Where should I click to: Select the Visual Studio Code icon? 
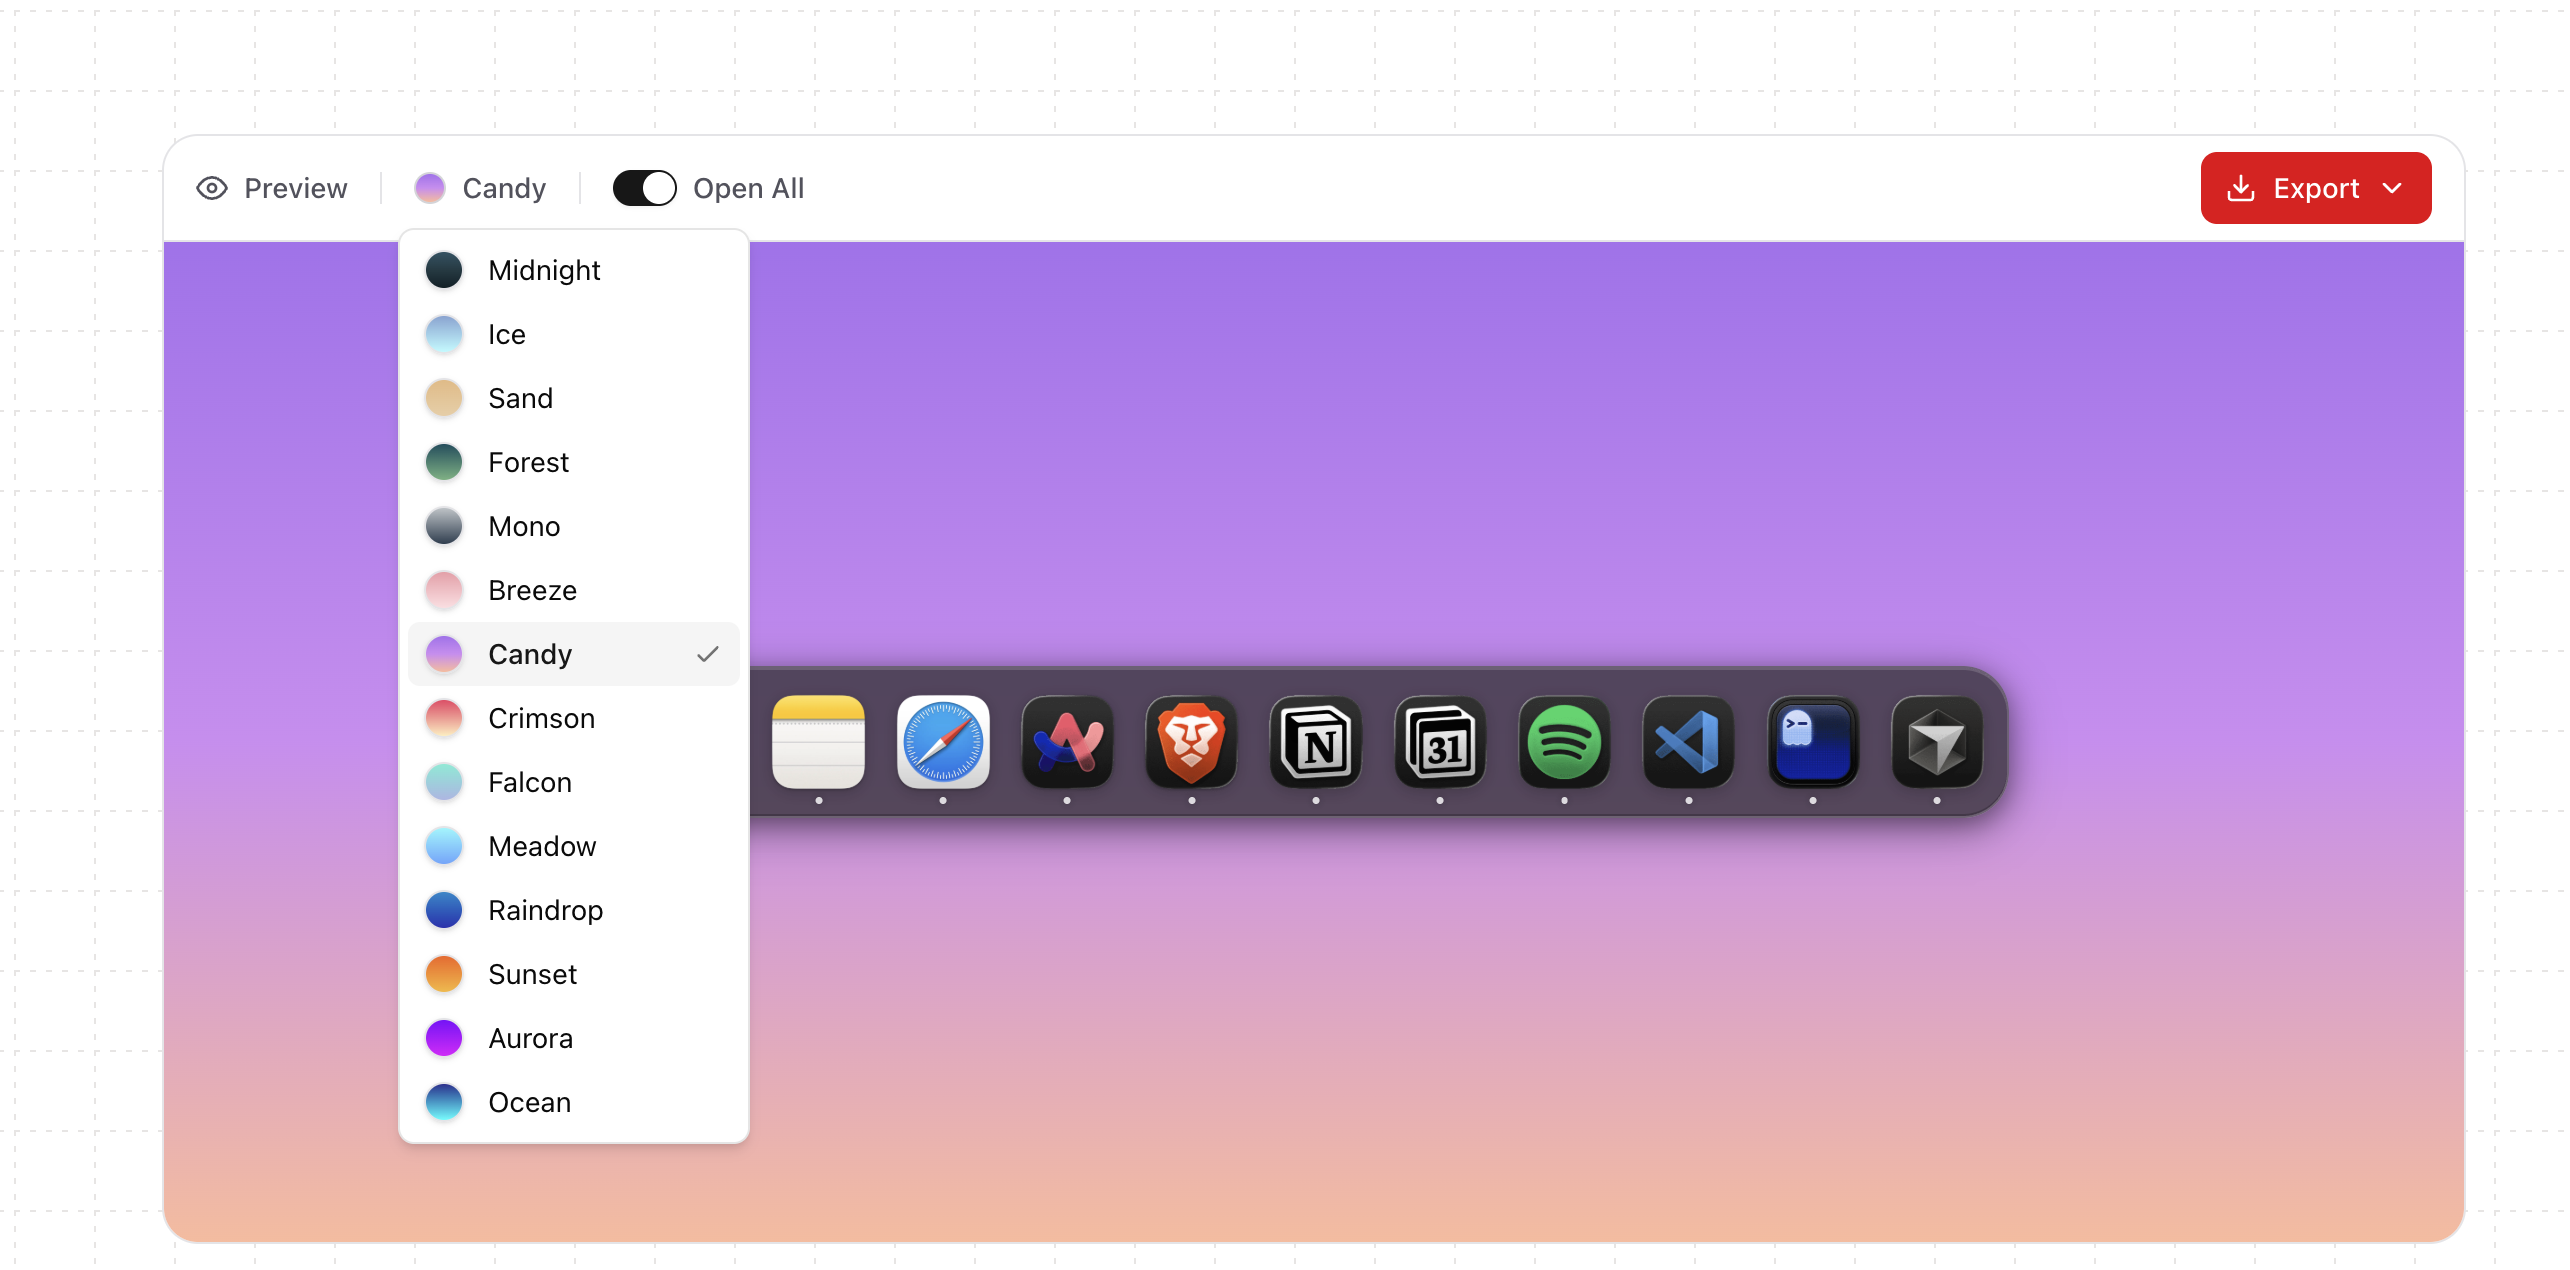[1687, 743]
